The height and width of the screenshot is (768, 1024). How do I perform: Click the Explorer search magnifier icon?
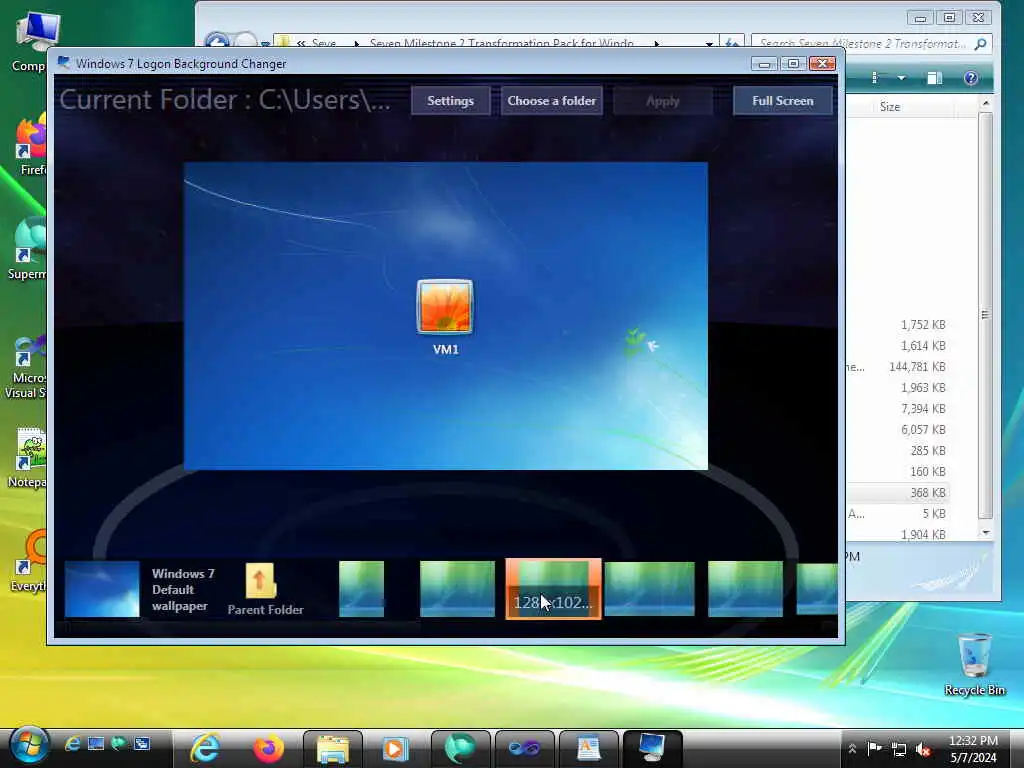[x=980, y=44]
